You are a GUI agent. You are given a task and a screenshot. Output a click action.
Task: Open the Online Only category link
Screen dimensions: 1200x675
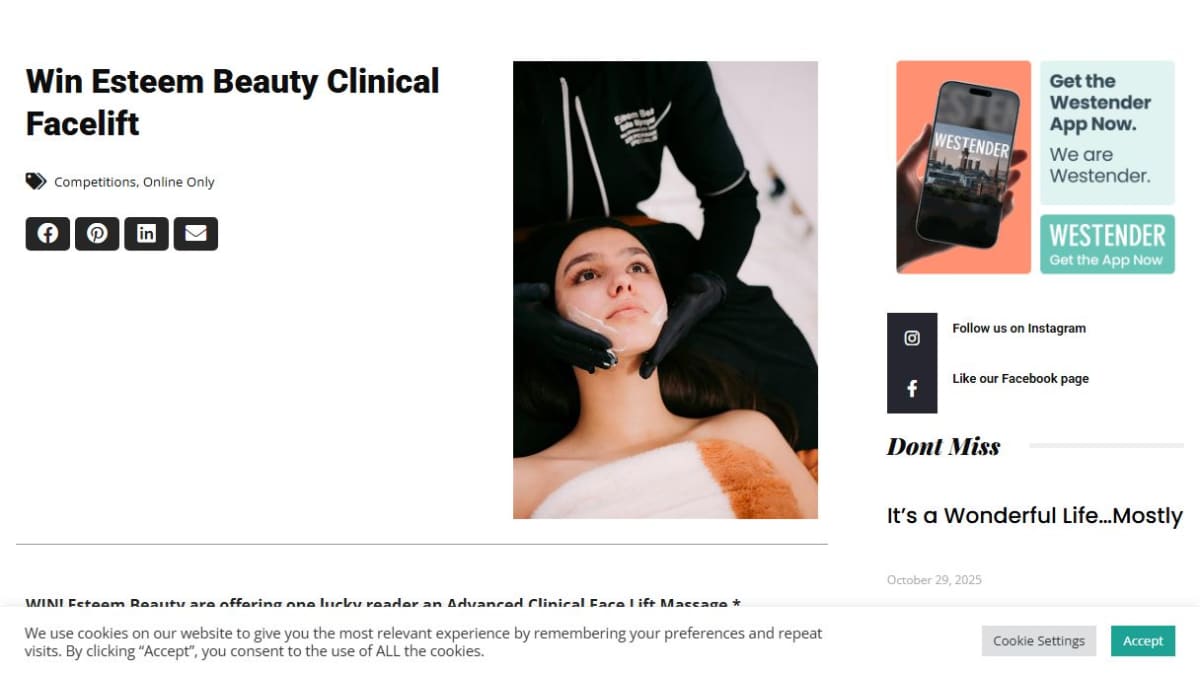point(179,182)
